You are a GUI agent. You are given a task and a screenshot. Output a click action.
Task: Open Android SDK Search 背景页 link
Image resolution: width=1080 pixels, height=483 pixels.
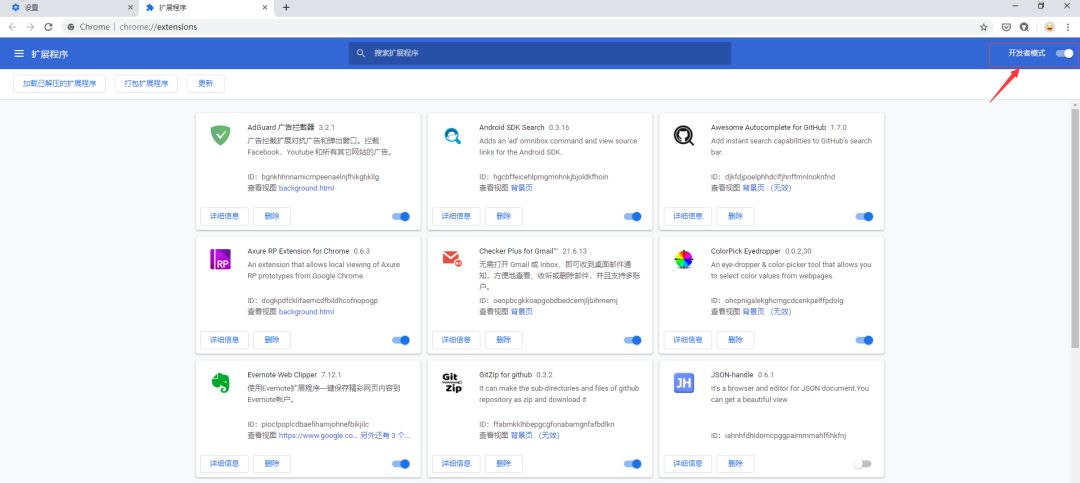click(521, 187)
